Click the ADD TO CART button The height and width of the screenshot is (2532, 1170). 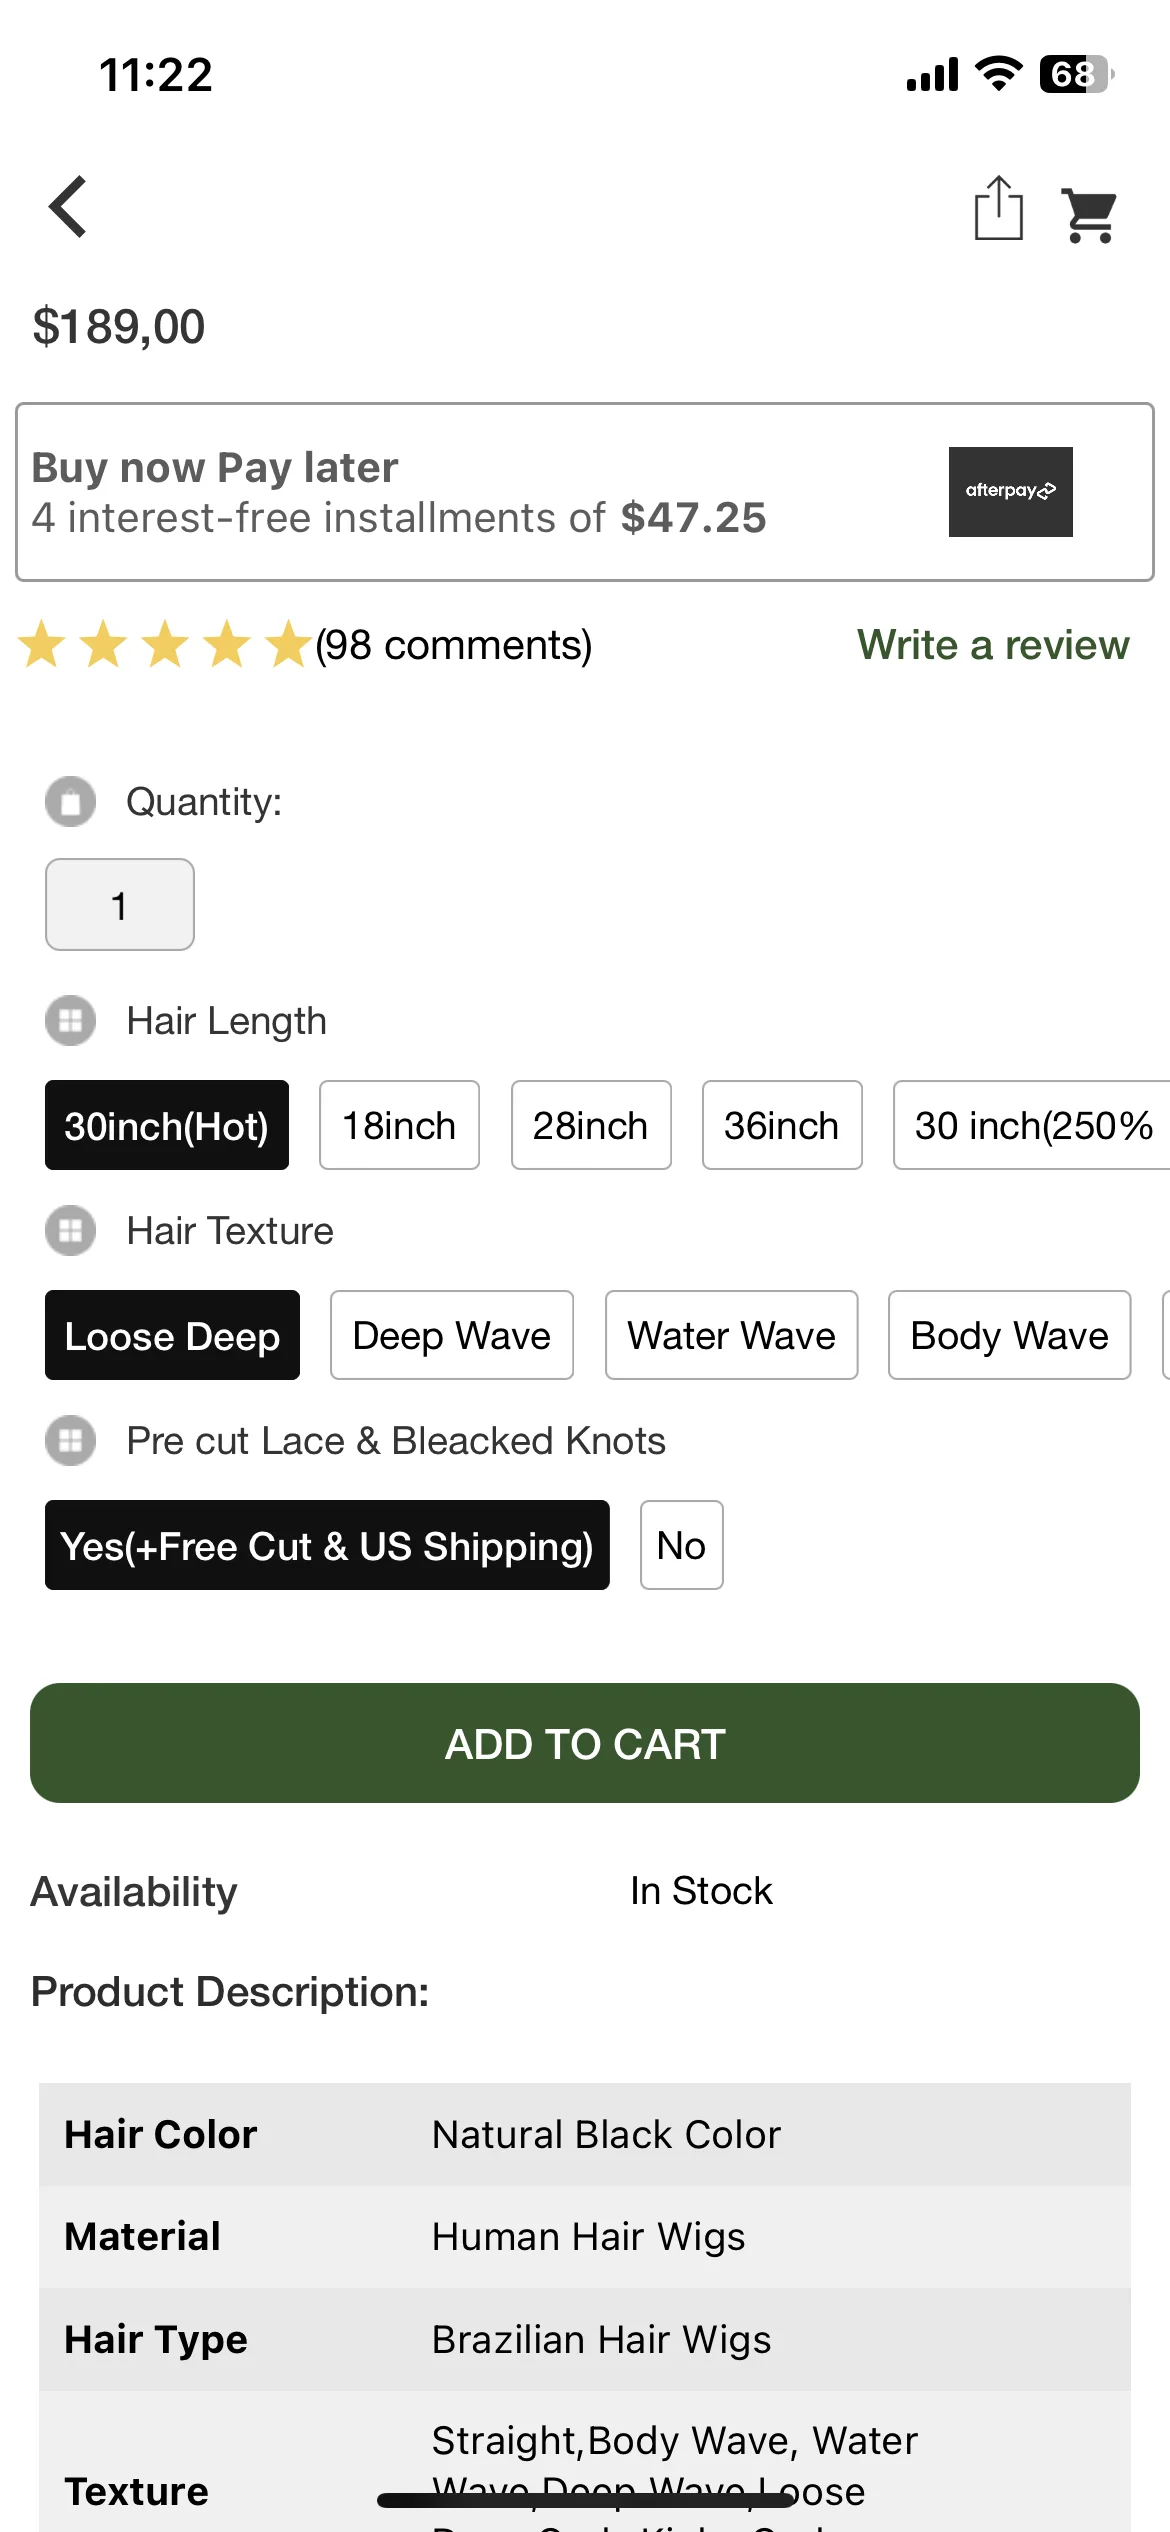585,1743
